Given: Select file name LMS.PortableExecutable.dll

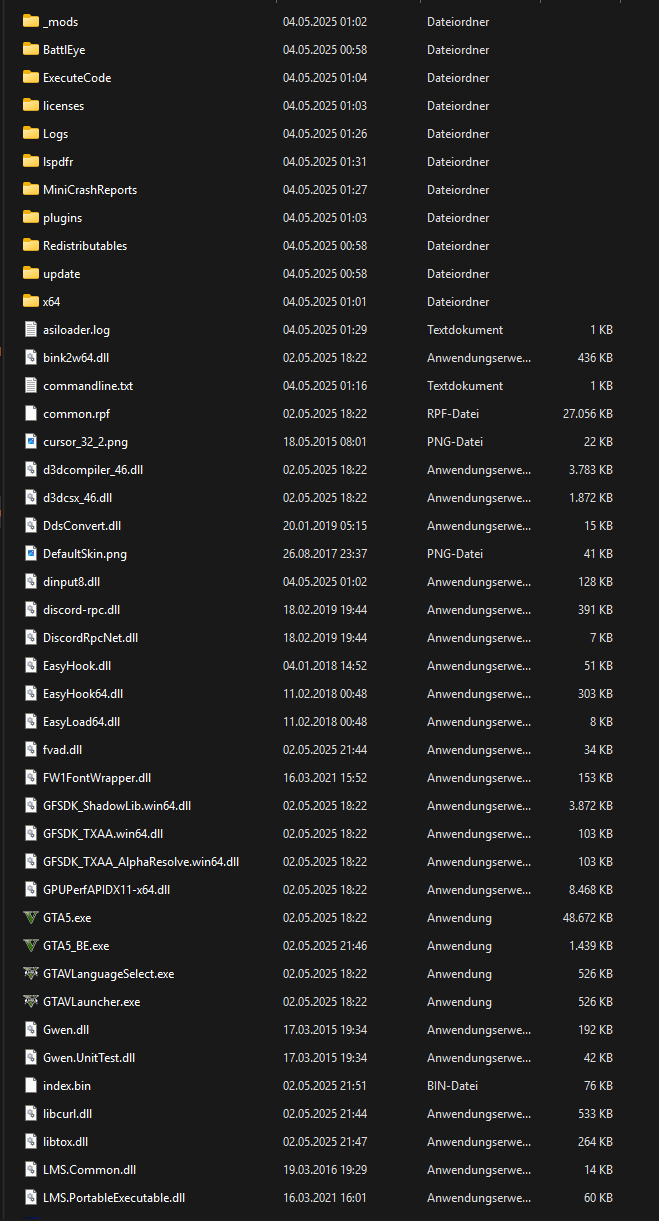Looking at the screenshot, I should 114,1197.
